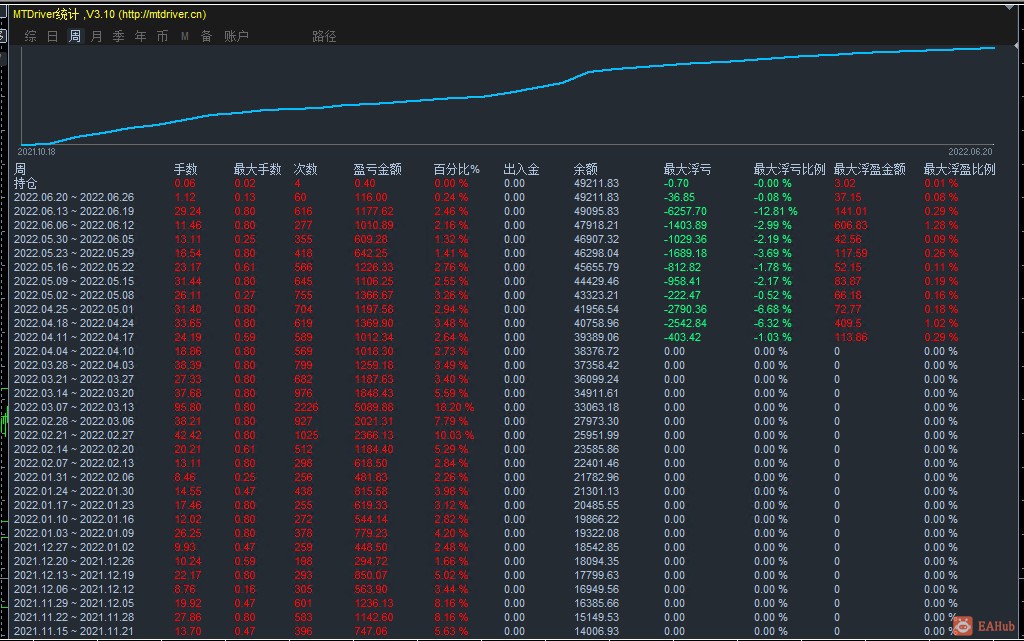Click the 次数 column header
This screenshot has width=1024, height=641.
click(305, 170)
